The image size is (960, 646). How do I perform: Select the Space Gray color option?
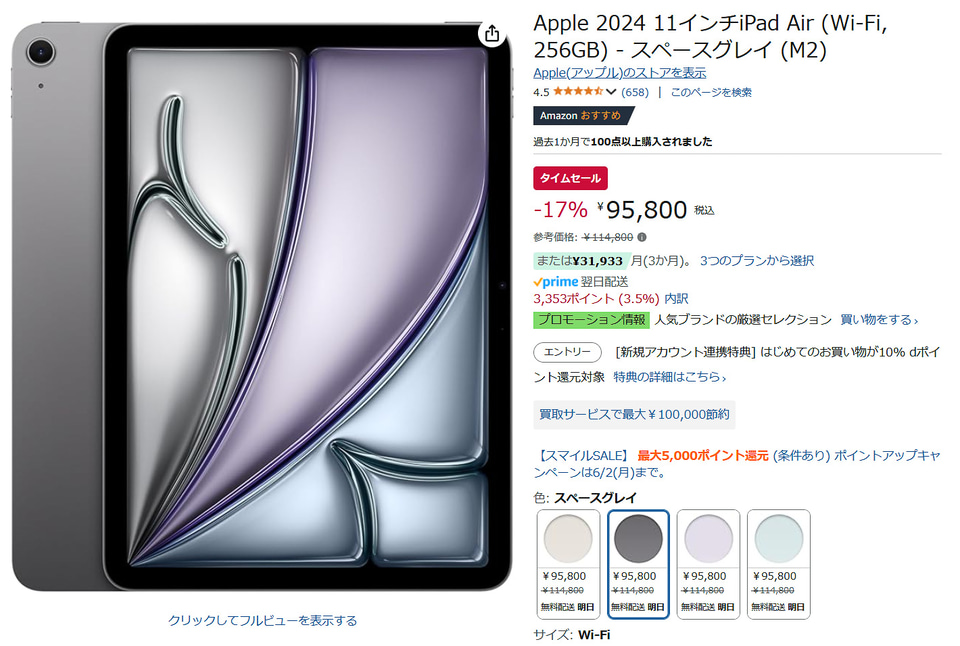click(x=638, y=564)
